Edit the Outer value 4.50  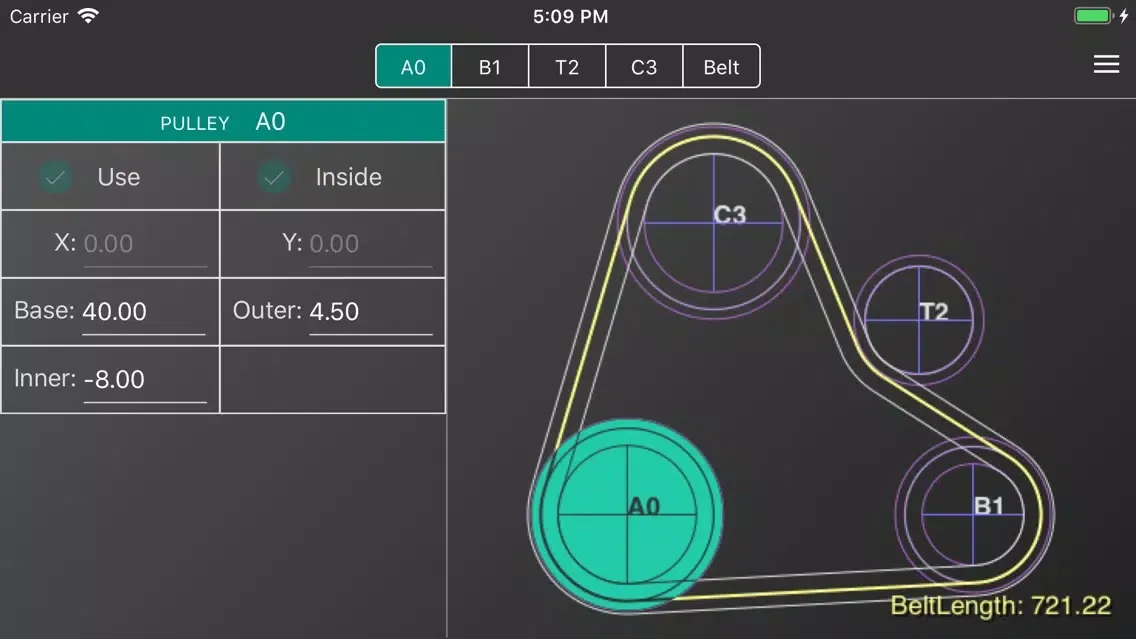370,312
